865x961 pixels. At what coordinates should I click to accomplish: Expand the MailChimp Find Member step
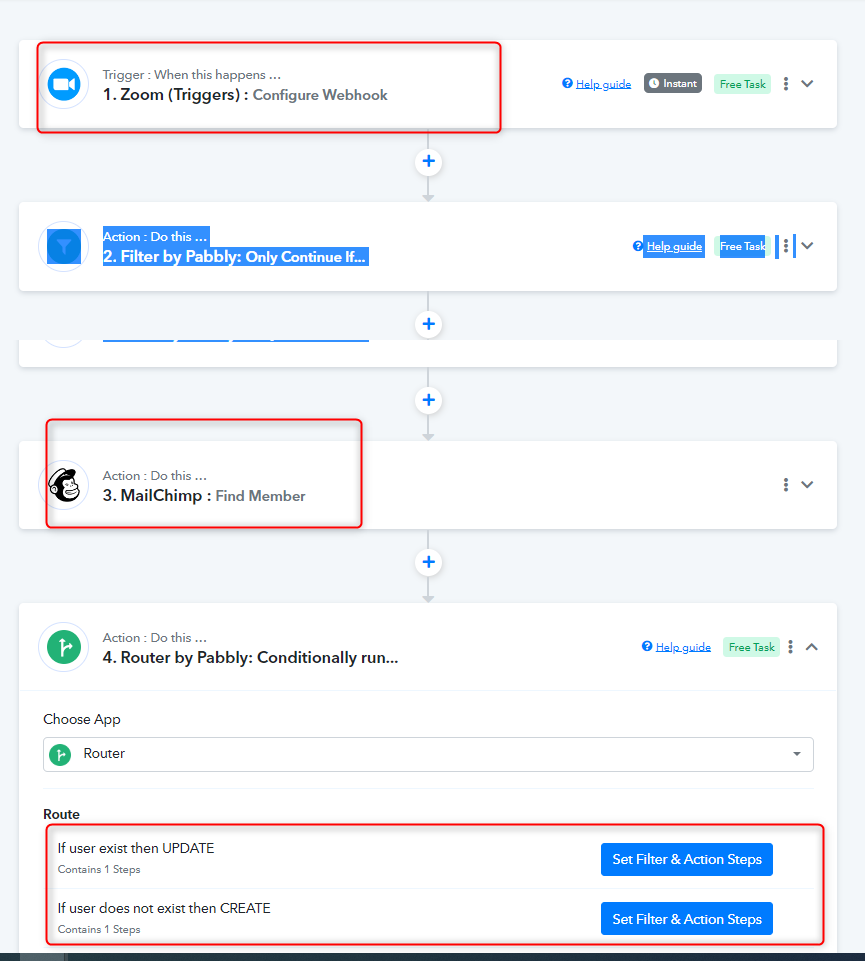click(808, 485)
